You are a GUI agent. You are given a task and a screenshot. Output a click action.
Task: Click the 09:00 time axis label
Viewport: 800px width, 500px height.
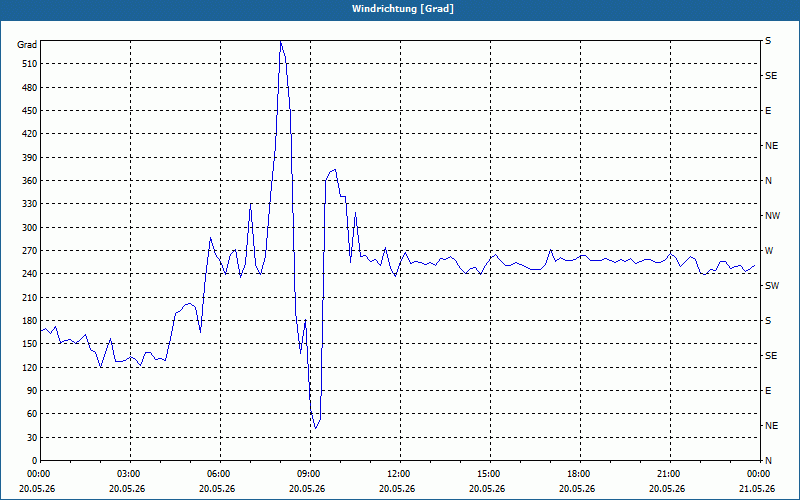pyautogui.click(x=310, y=474)
